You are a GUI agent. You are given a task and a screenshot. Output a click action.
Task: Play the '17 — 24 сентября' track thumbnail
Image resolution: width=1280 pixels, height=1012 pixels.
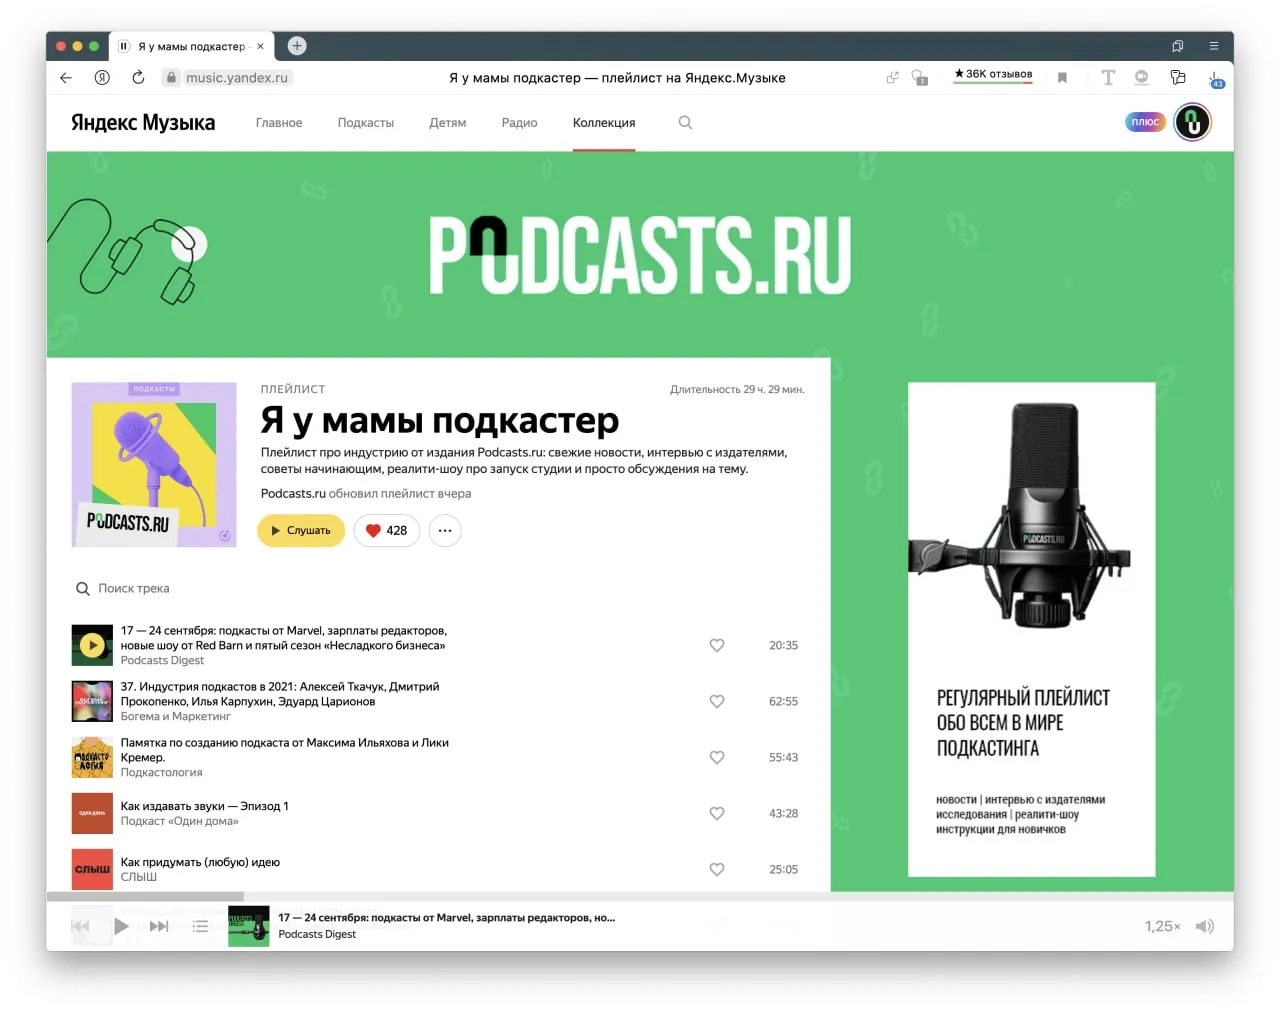92,646
